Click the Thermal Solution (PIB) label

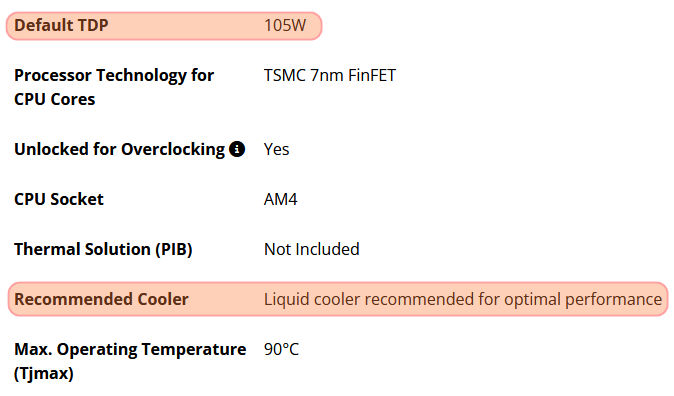click(x=103, y=249)
